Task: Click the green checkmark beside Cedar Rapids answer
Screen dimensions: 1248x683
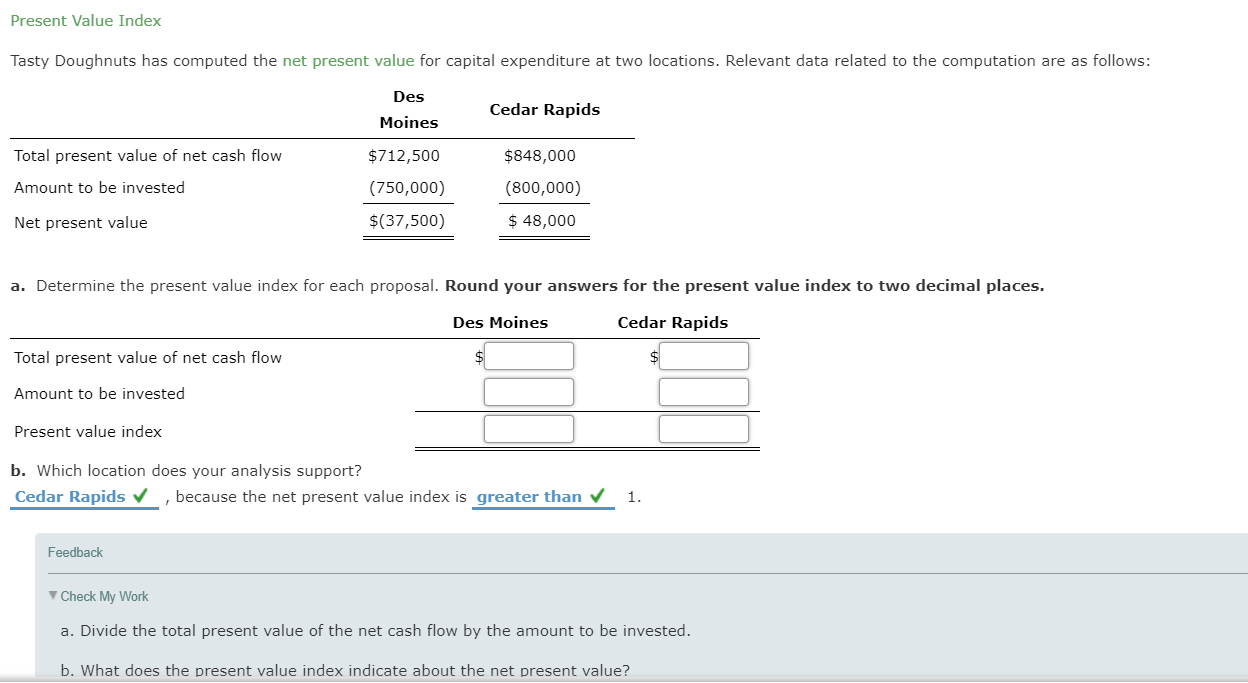Action: 139,496
